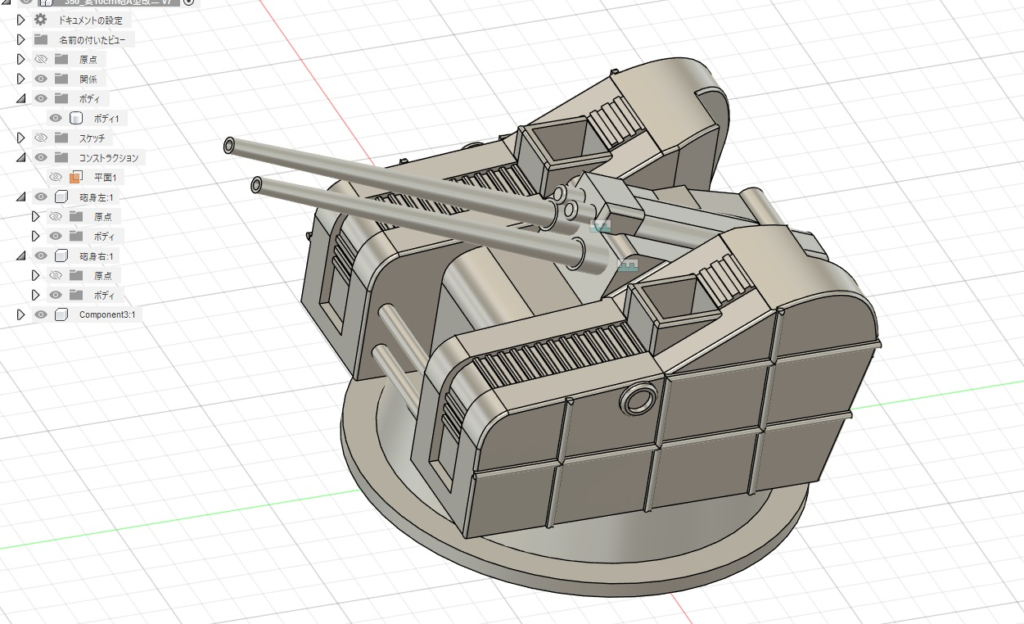Click the joint marker icon in the viewport
Screen dimensions: 1024x624
pyautogui.click(x=600, y=225)
